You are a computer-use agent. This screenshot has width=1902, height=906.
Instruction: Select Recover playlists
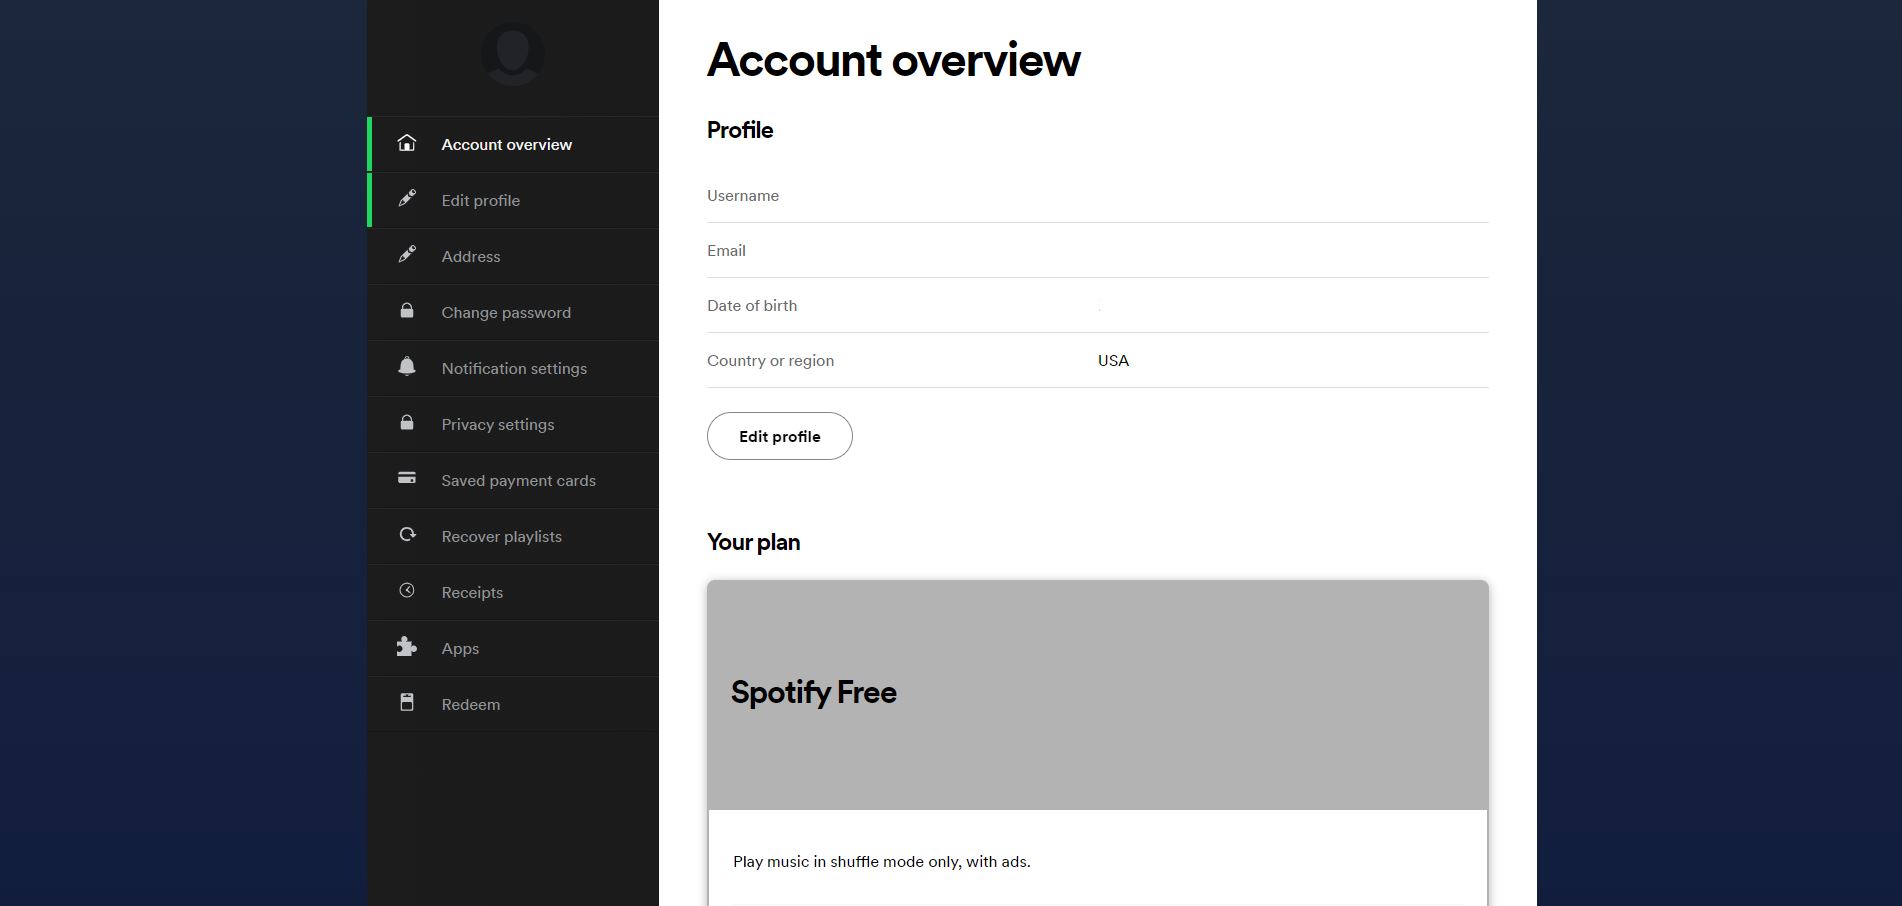click(x=513, y=536)
